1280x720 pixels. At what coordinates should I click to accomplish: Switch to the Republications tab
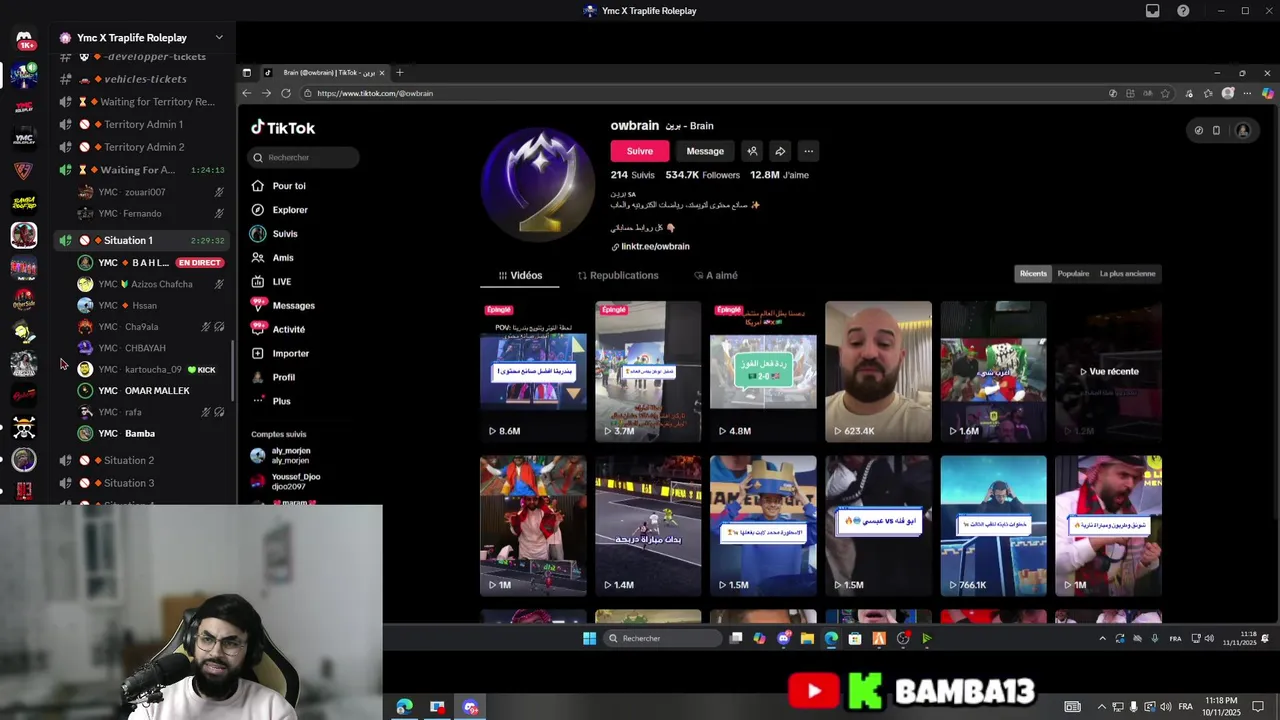(x=618, y=275)
